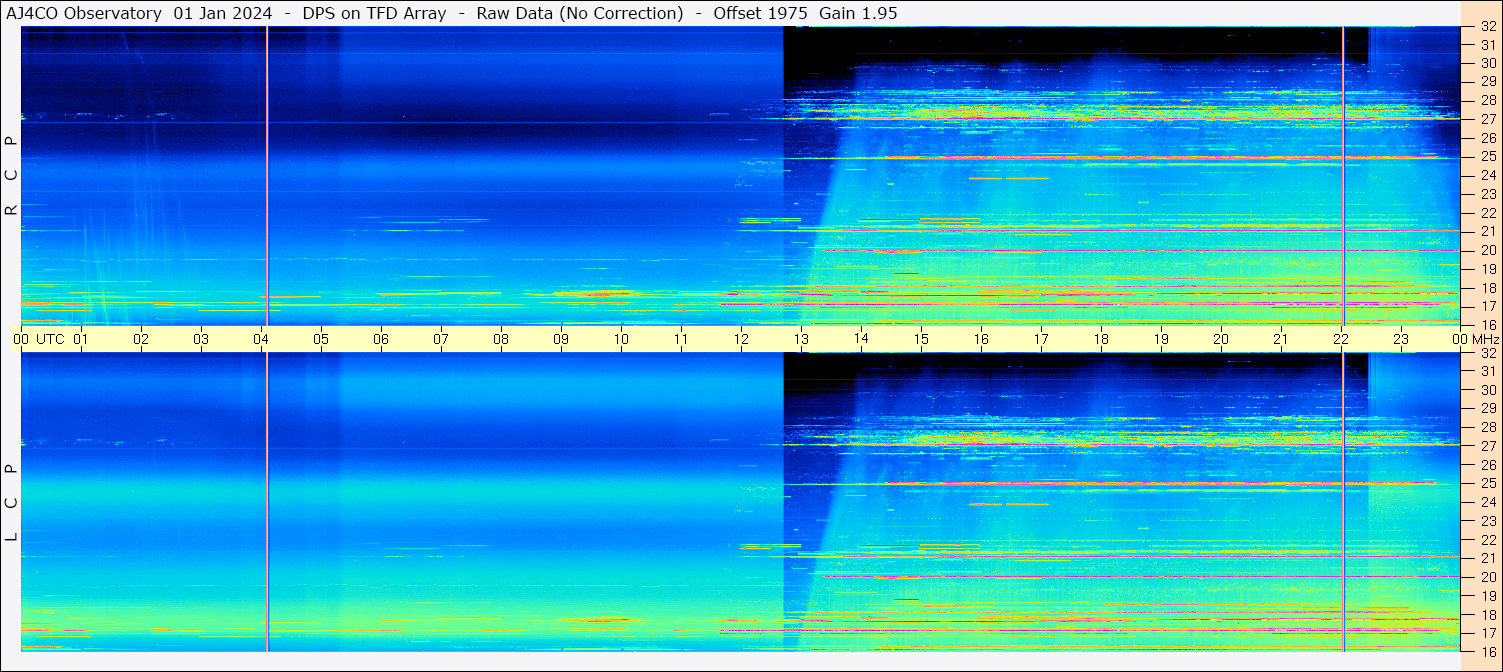Click '19' MHz tick of RCP panel
The height and width of the screenshot is (672, 1503).
tap(1488, 269)
